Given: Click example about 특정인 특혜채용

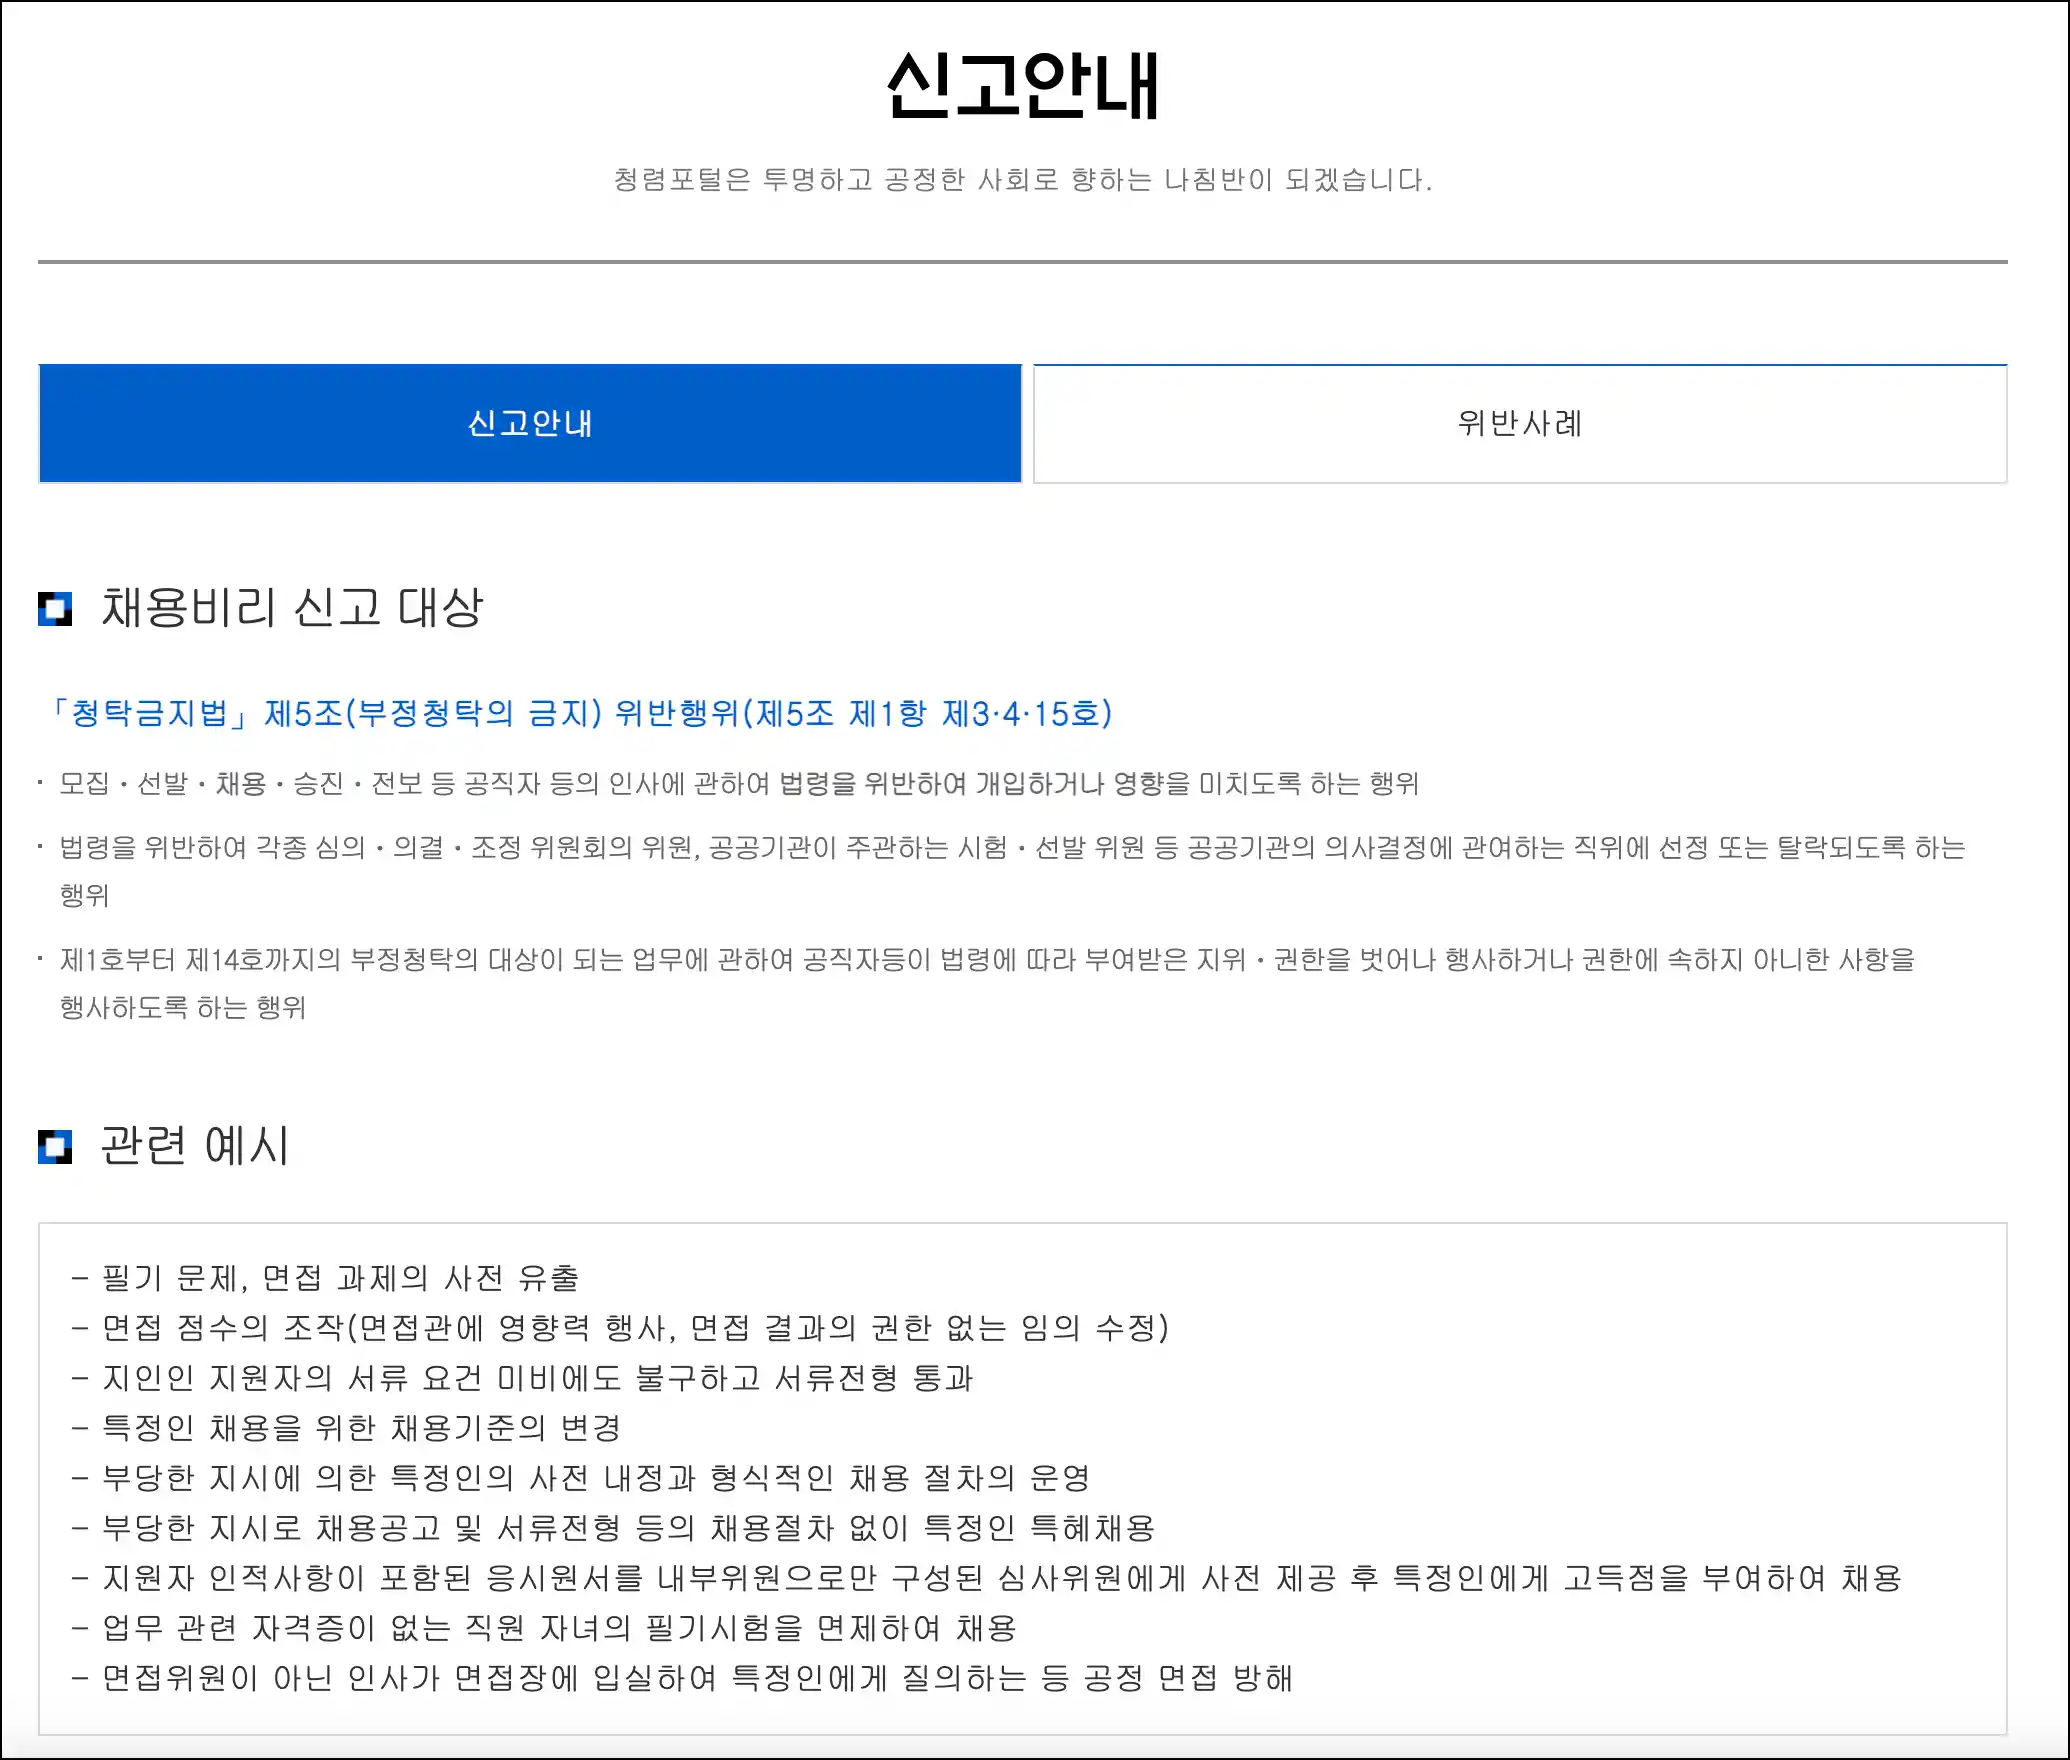Looking at the screenshot, I should 628,1528.
